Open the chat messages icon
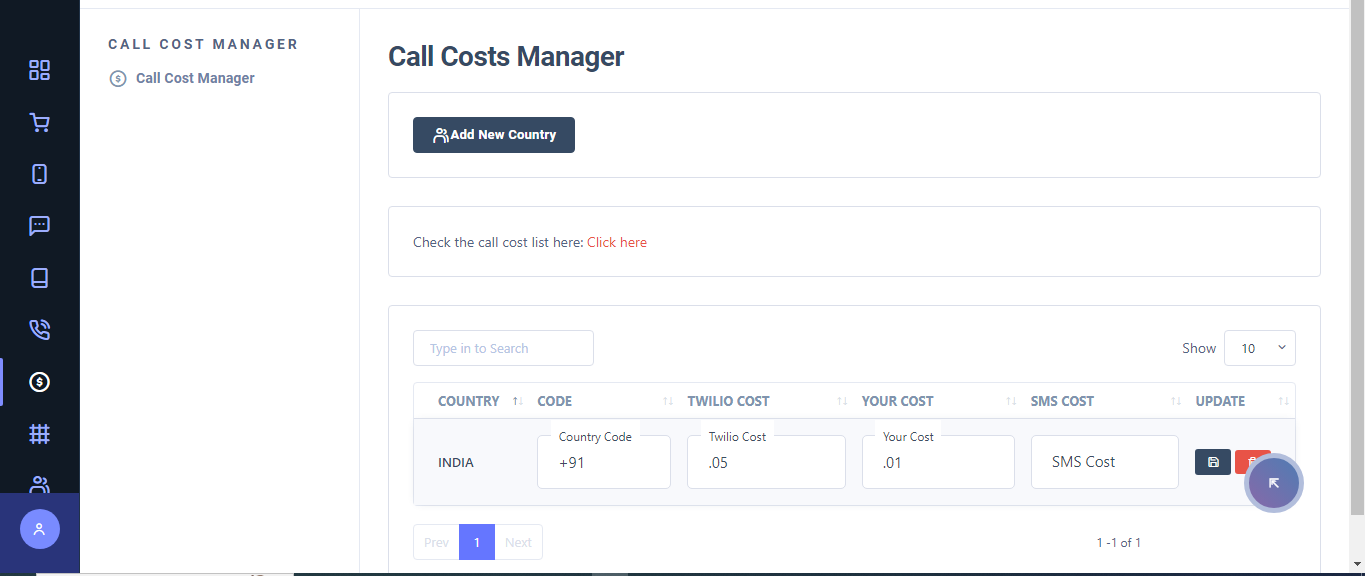1365x576 pixels. point(39,225)
